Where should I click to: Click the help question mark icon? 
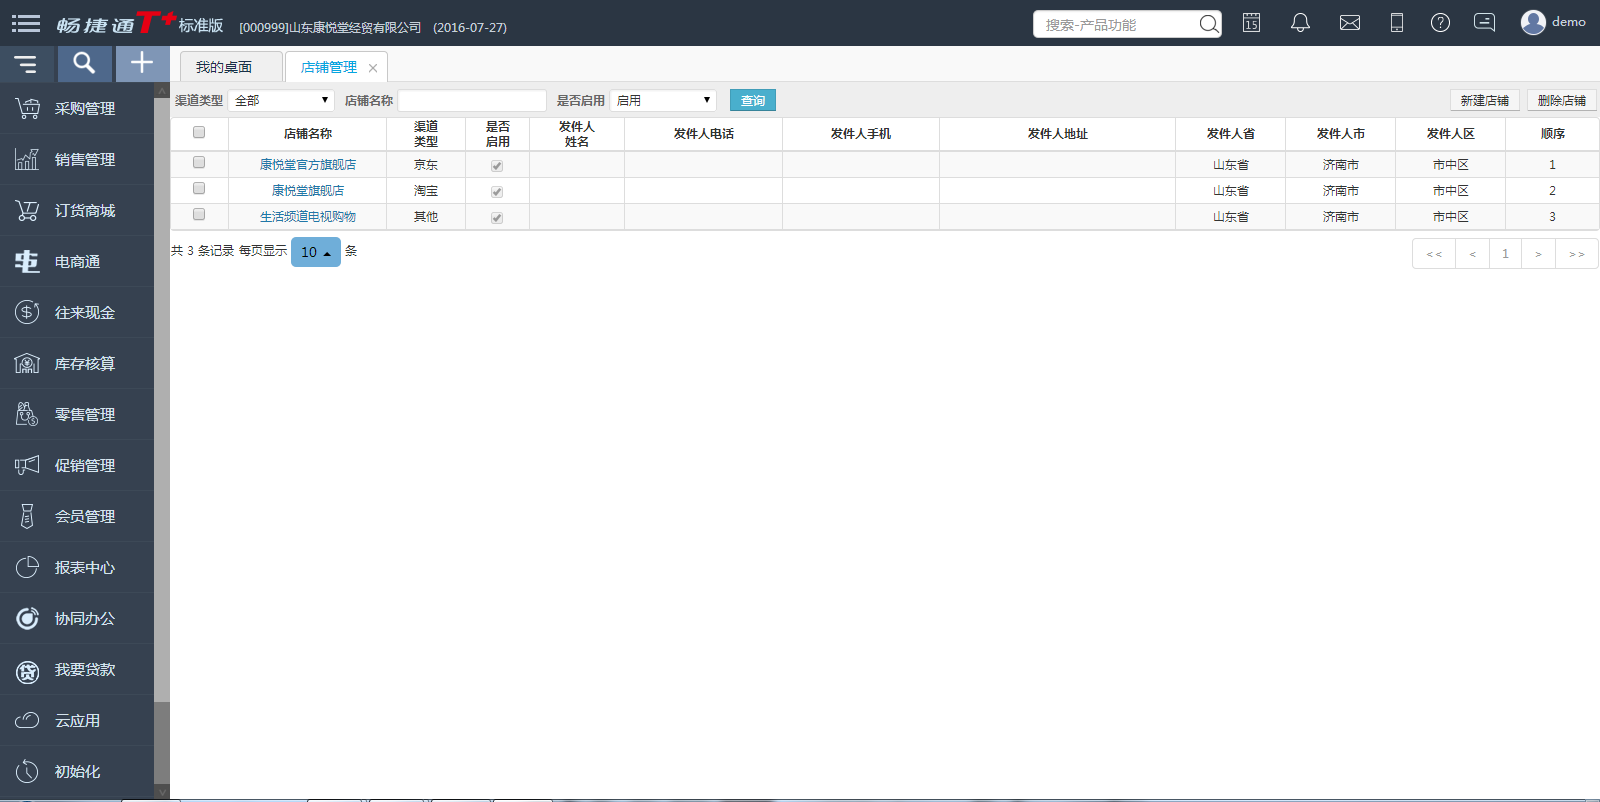pos(1440,23)
